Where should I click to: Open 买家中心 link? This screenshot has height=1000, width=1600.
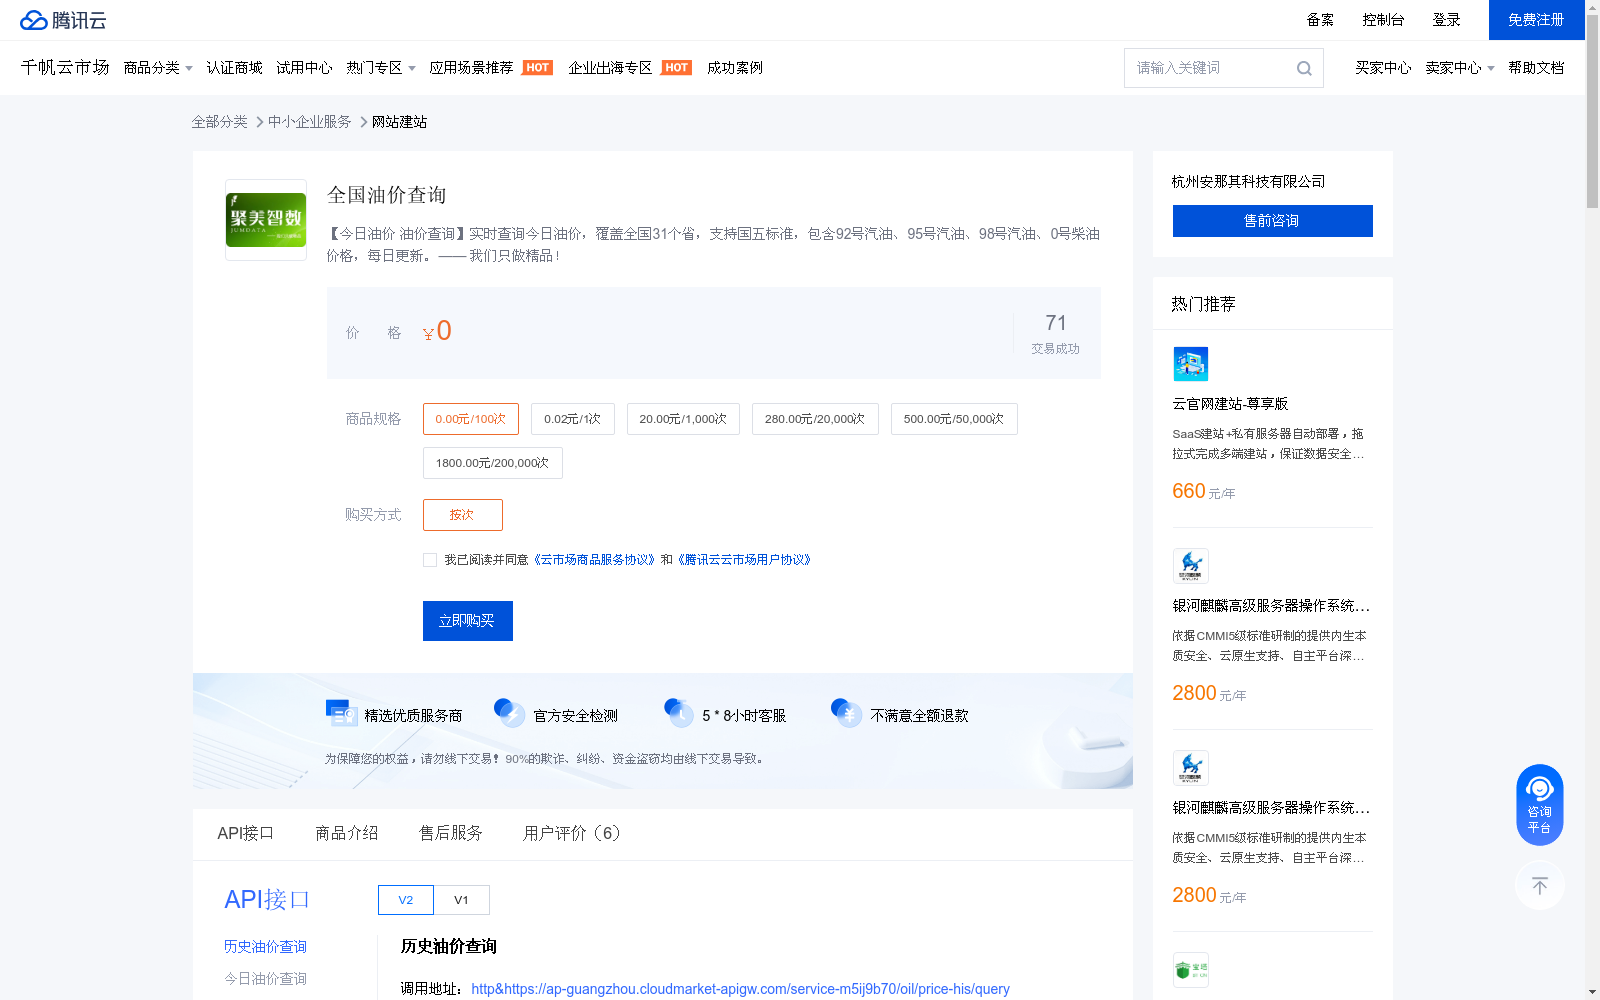[1383, 68]
